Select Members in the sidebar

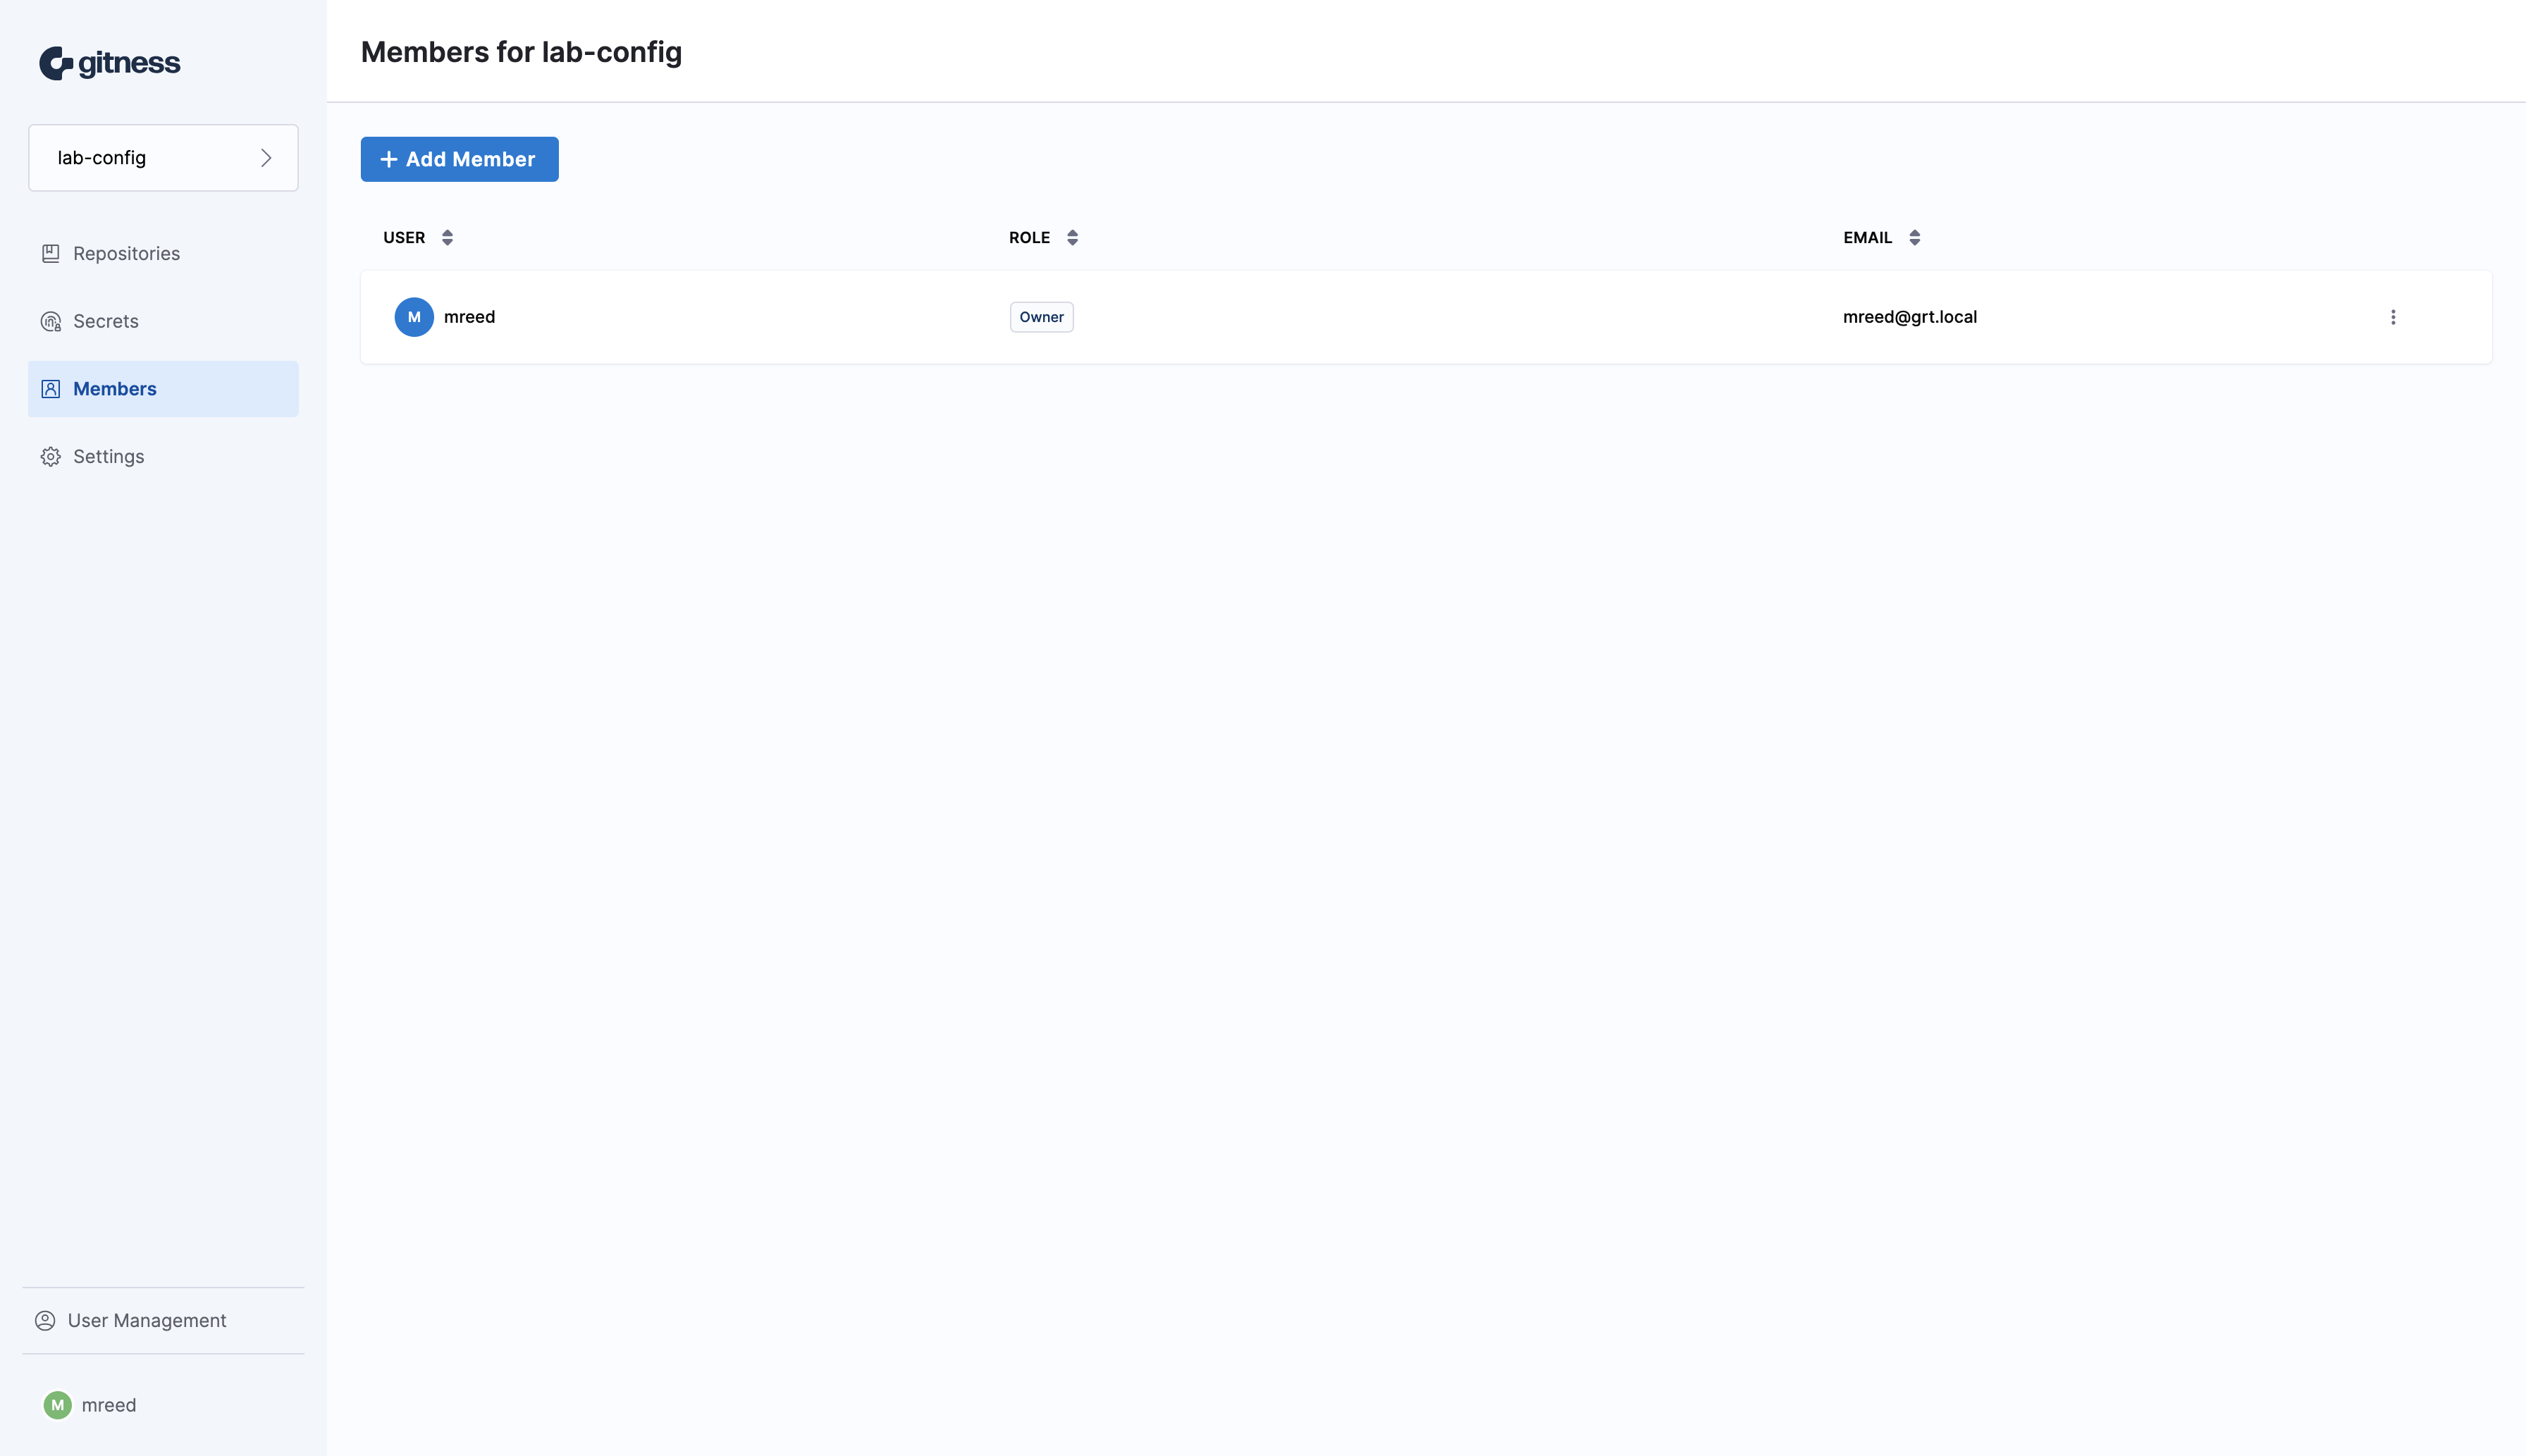tap(163, 389)
